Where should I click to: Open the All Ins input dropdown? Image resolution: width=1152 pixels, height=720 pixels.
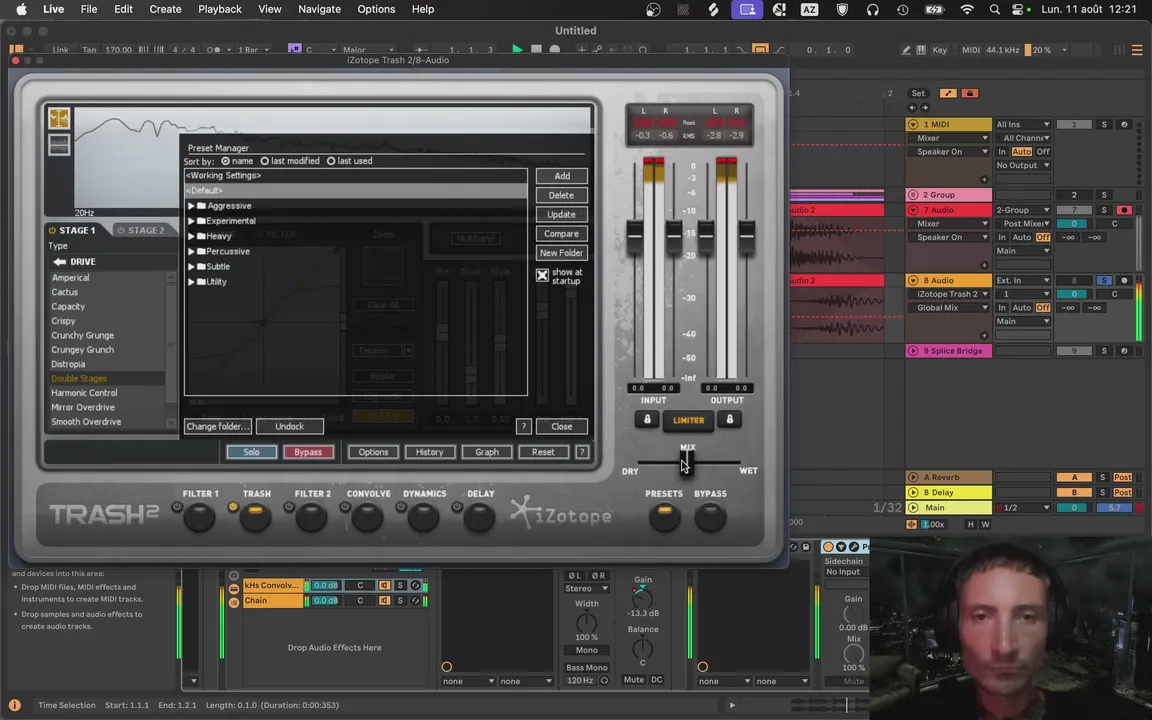(1023, 124)
